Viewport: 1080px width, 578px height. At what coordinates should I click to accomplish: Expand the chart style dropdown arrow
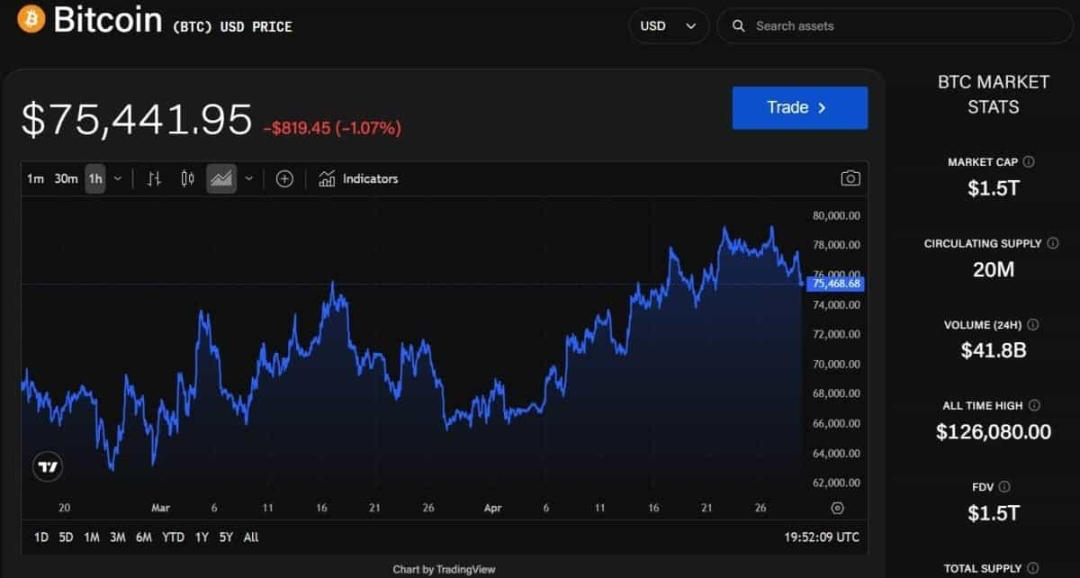[249, 179]
